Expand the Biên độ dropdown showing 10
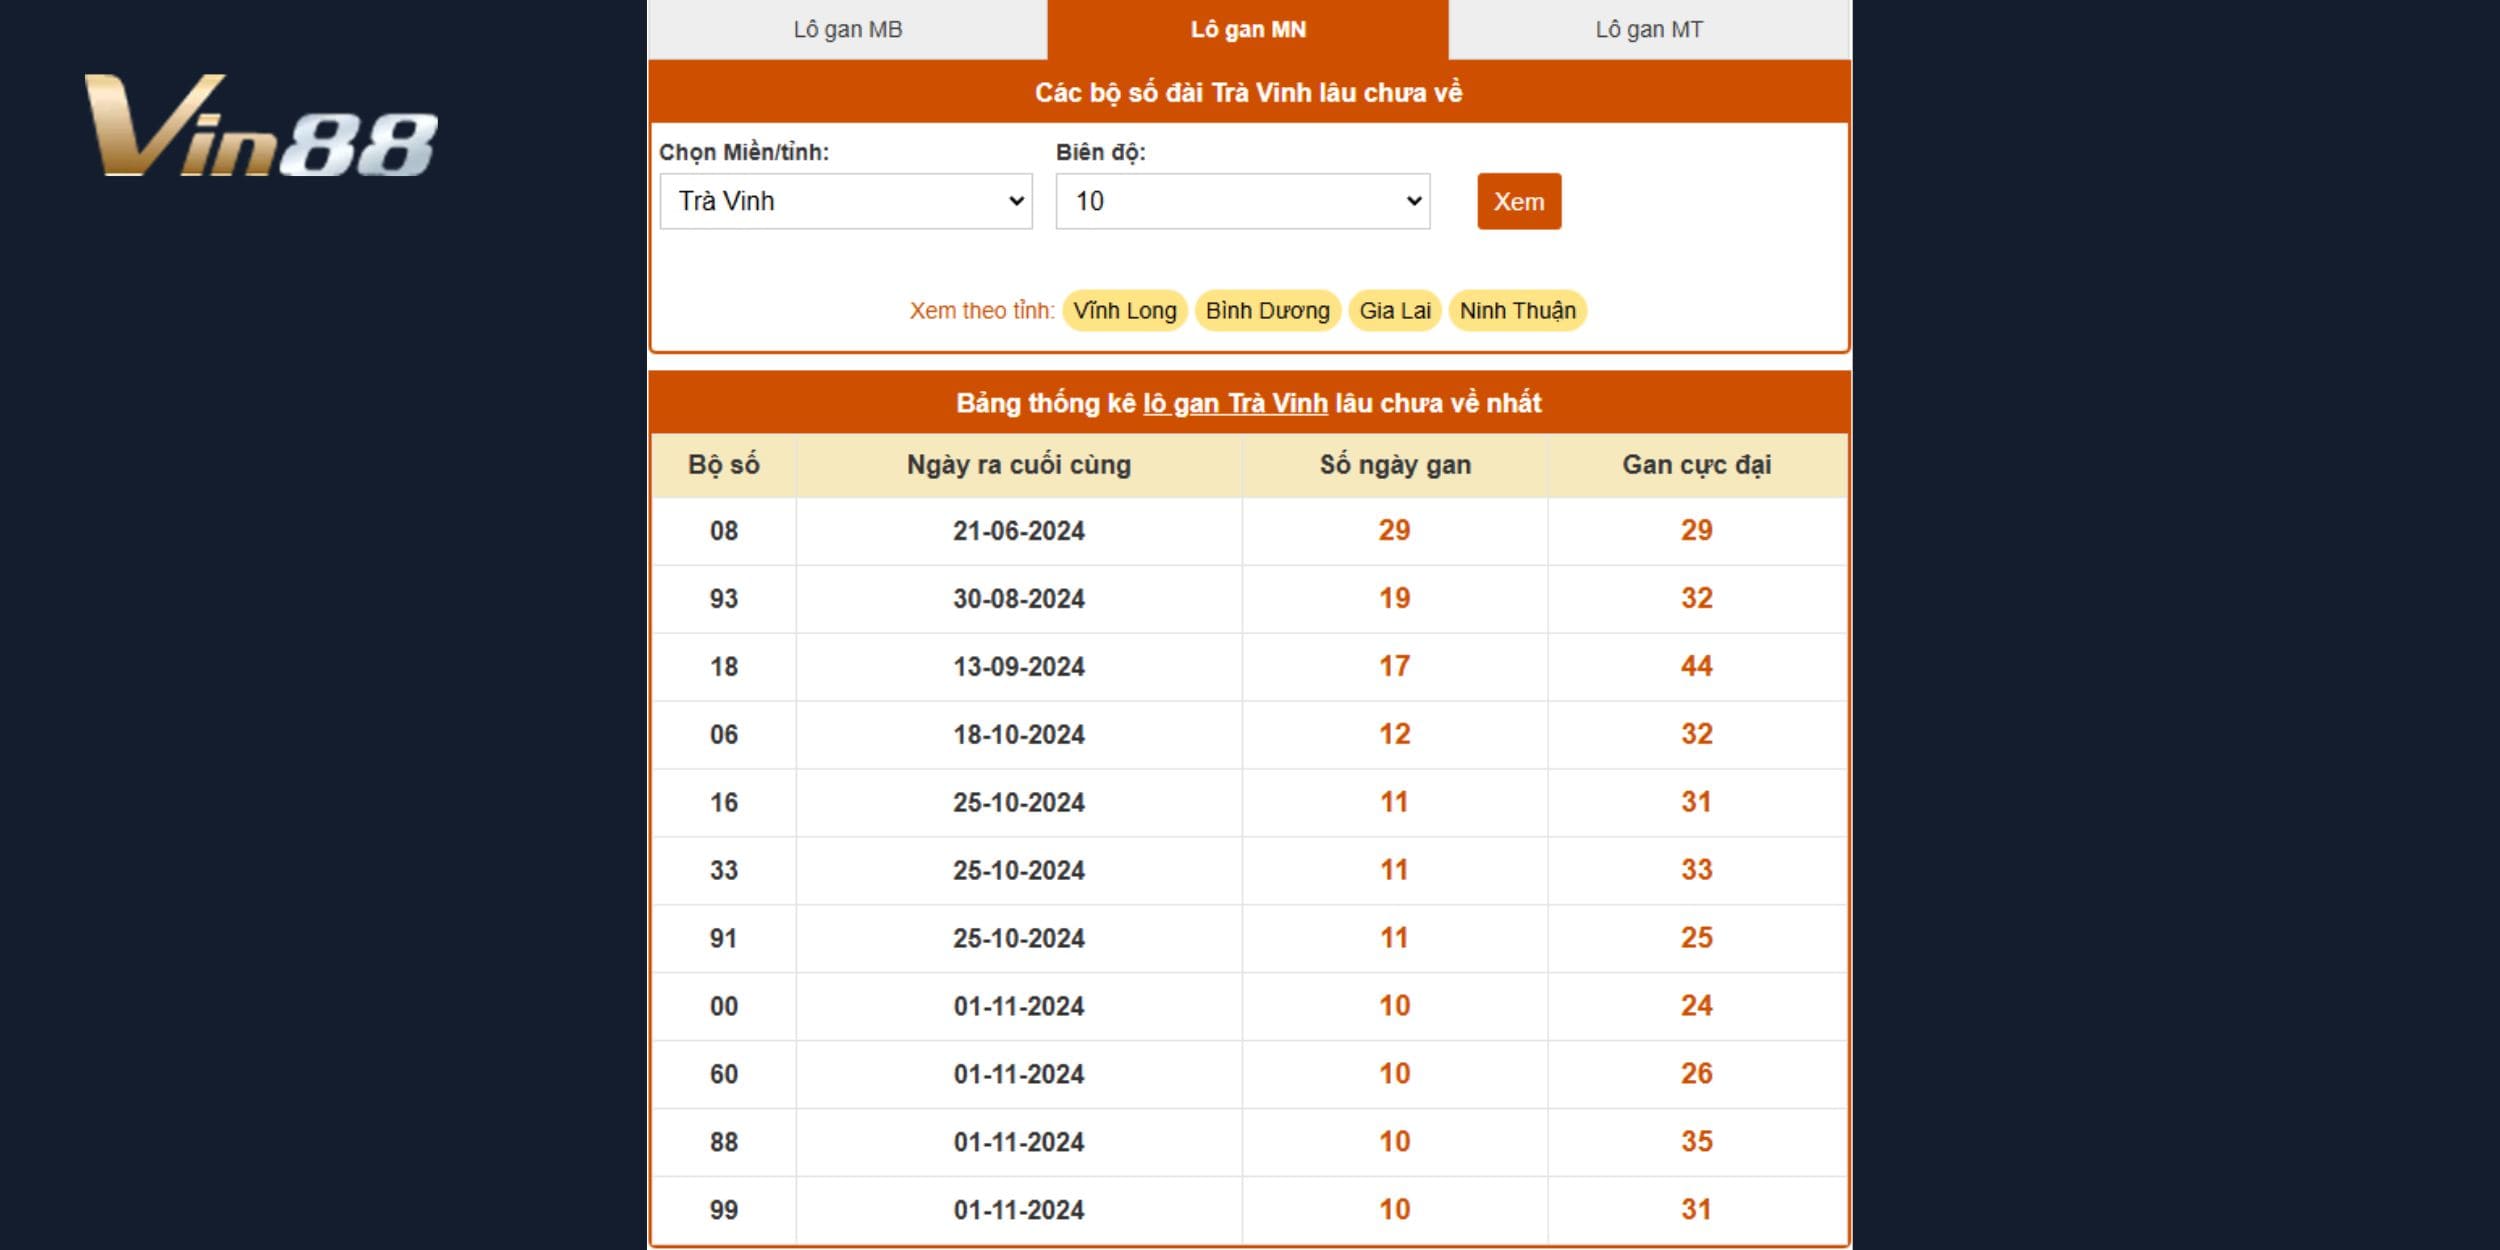 (1243, 201)
